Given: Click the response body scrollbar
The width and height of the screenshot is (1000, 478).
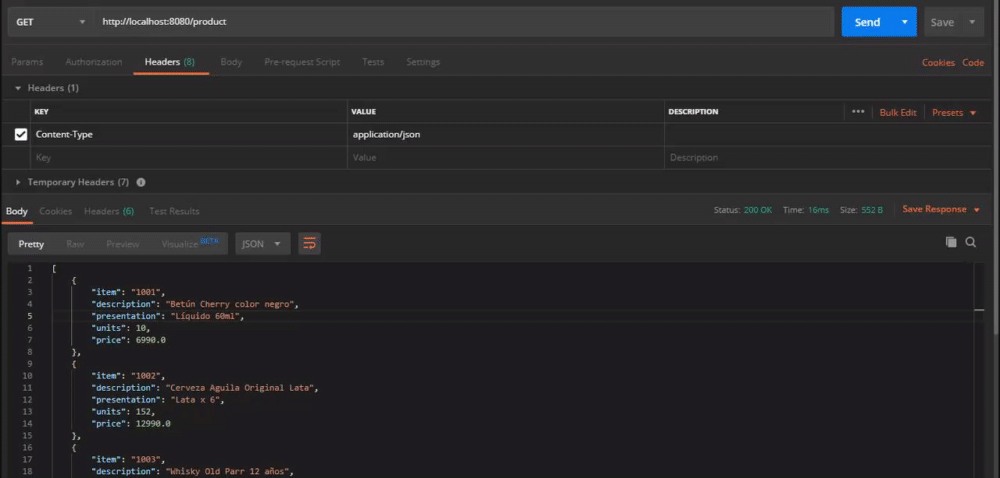Looking at the screenshot, I should click(x=979, y=370).
